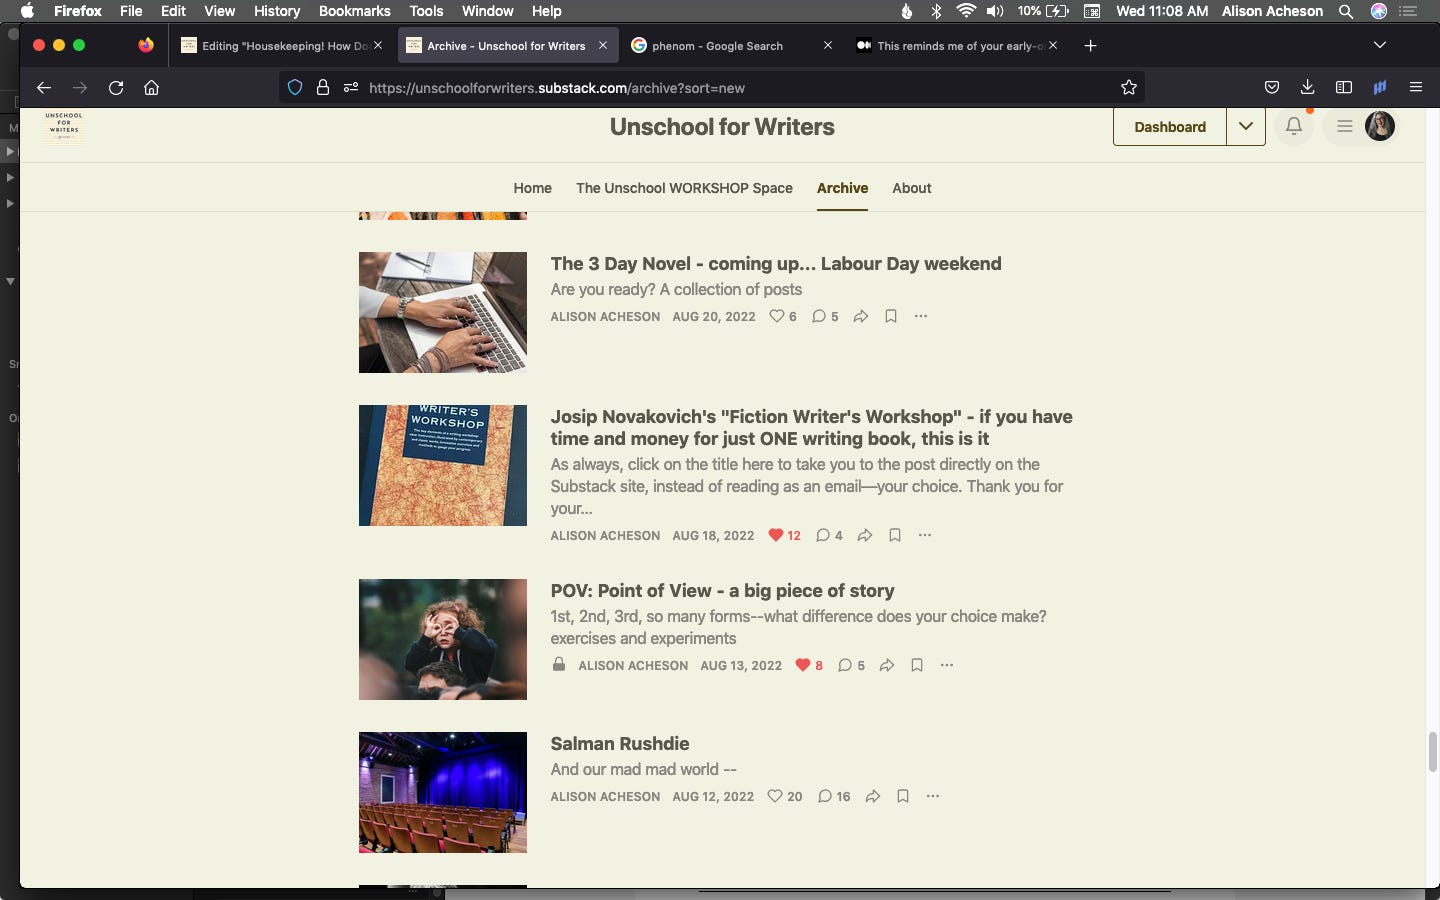Open the About tab
Image resolution: width=1440 pixels, height=900 pixels.
coord(912,188)
